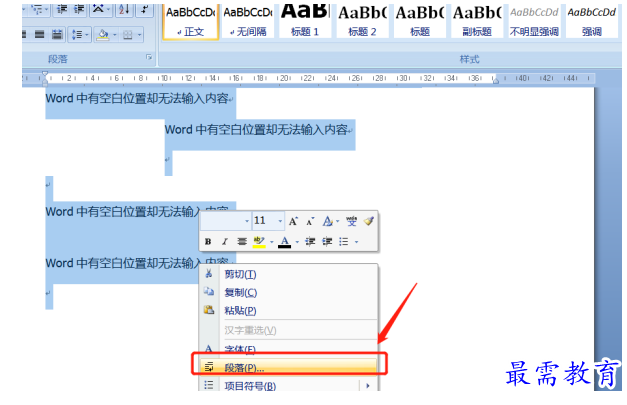Choose 复制(C) from context menu
This screenshot has width=627, height=405.
coord(241,292)
